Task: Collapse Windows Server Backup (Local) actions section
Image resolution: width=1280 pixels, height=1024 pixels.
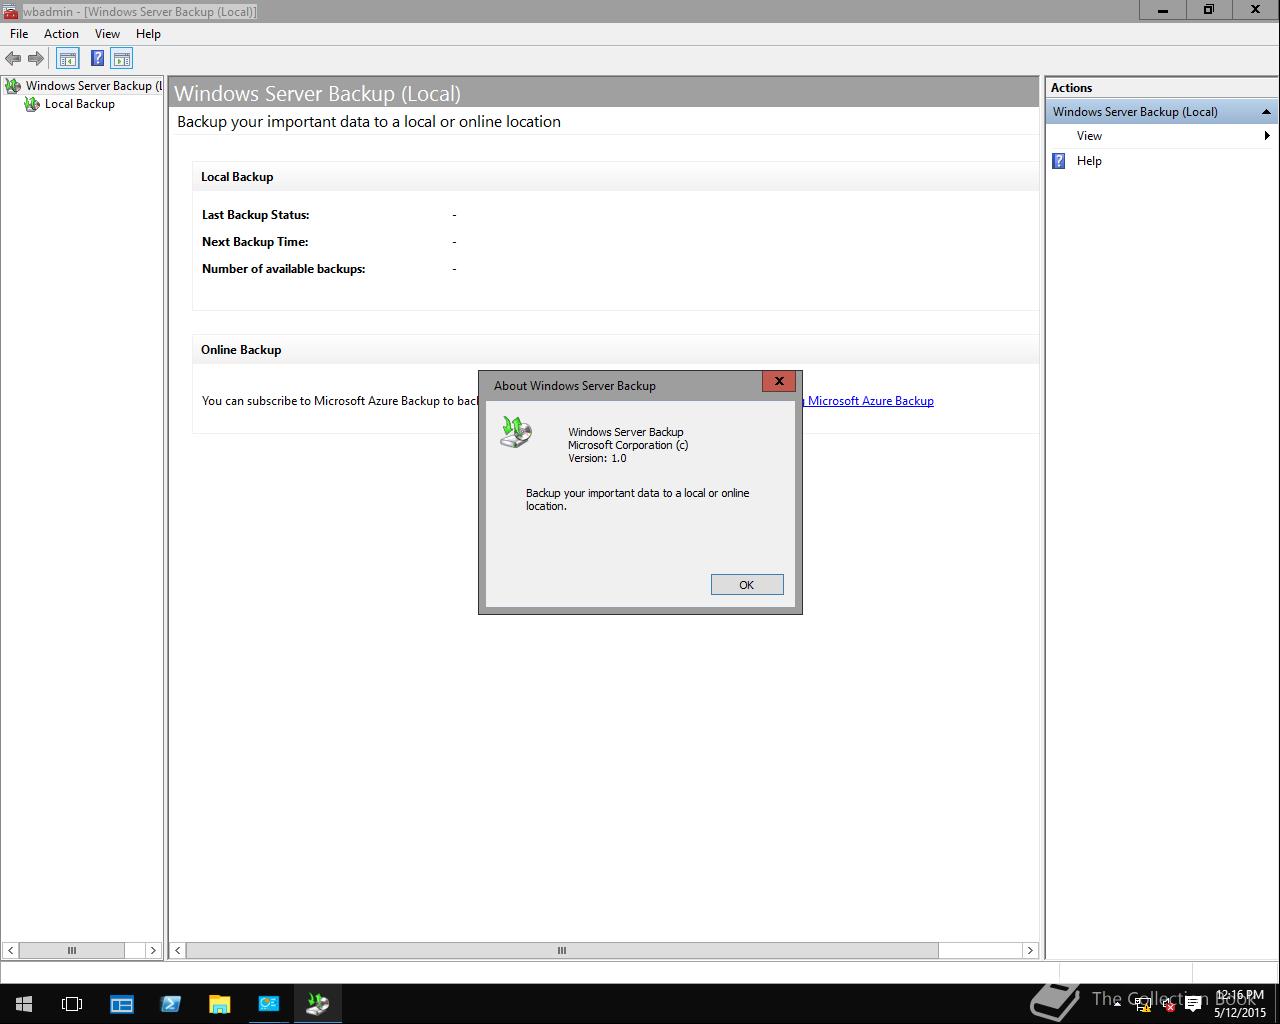Action: pyautogui.click(x=1266, y=112)
